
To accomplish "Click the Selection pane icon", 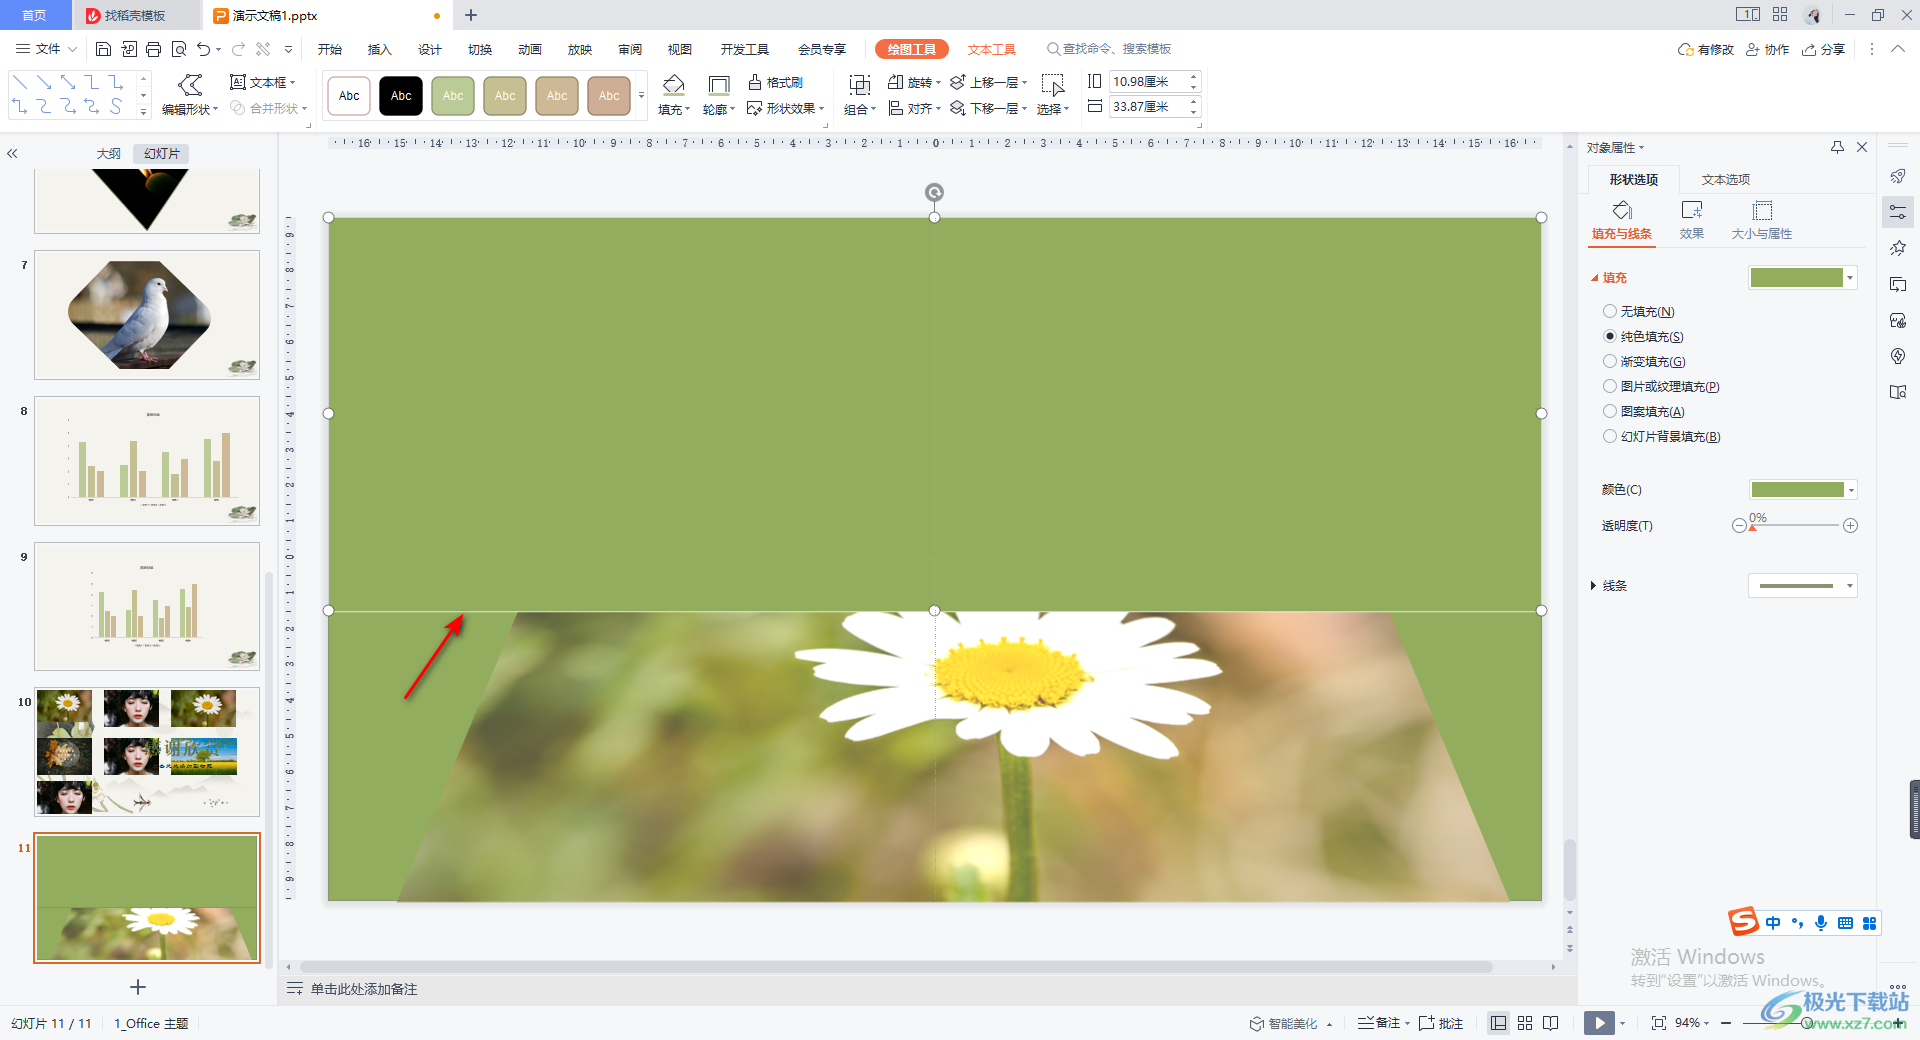I will (1052, 85).
